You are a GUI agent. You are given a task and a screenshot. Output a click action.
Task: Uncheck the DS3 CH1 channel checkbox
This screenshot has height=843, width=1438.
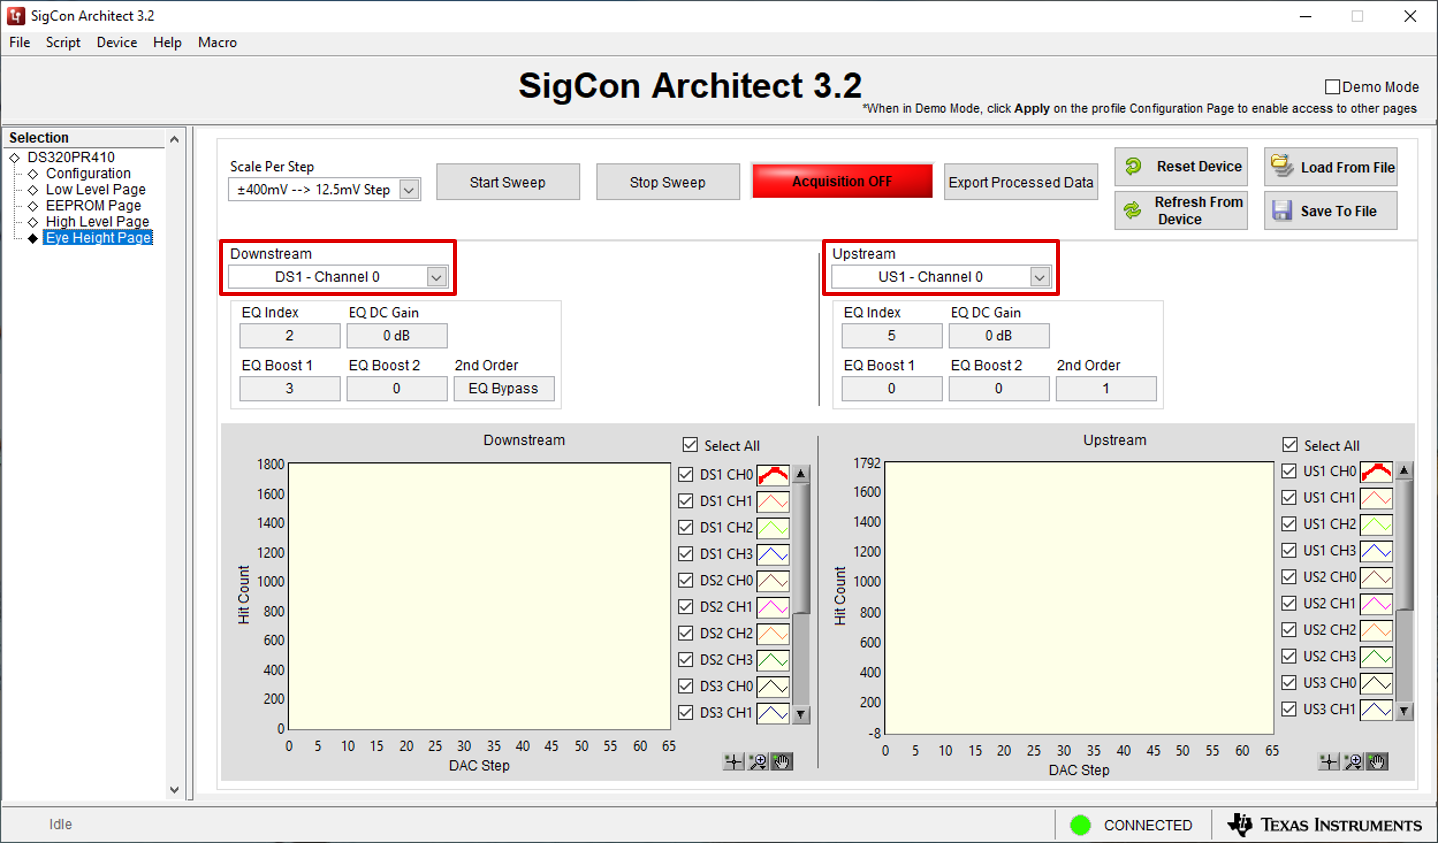click(686, 713)
